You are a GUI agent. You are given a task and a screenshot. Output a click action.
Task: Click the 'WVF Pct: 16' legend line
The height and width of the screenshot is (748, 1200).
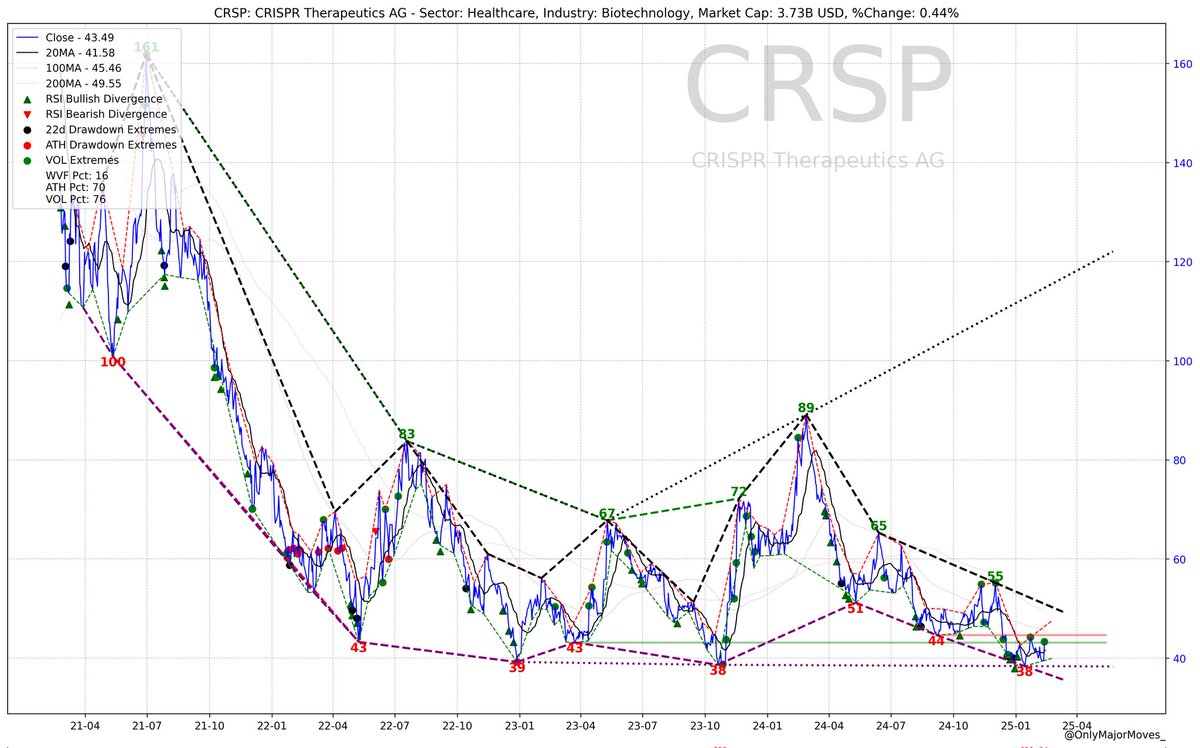coord(77,175)
